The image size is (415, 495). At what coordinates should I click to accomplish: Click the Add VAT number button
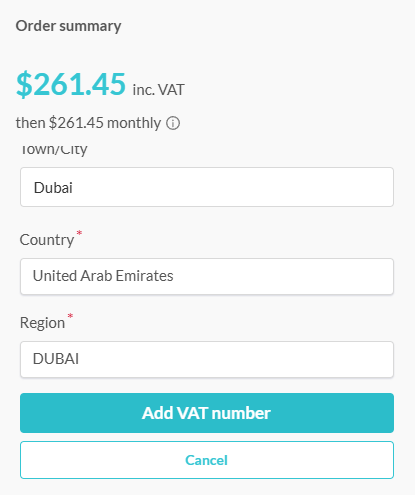click(x=207, y=413)
